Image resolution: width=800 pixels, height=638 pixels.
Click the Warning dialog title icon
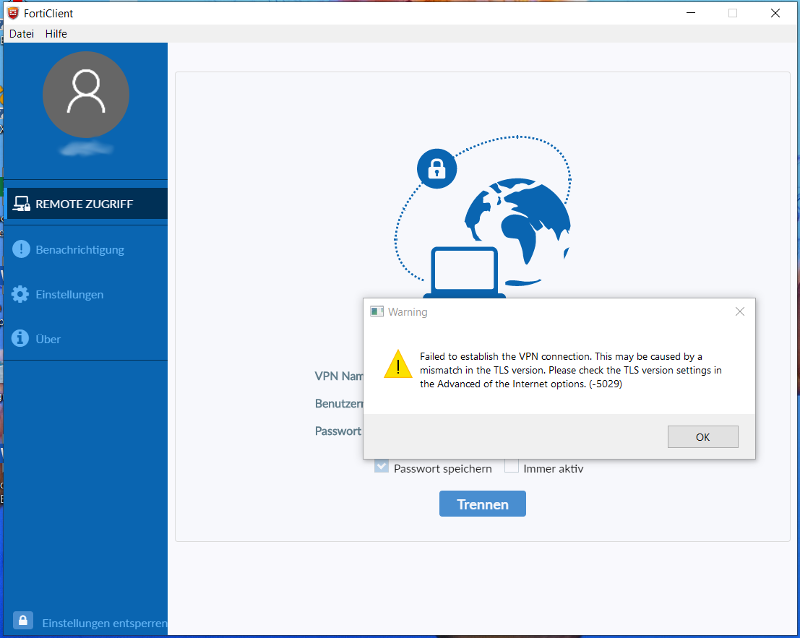[377, 311]
